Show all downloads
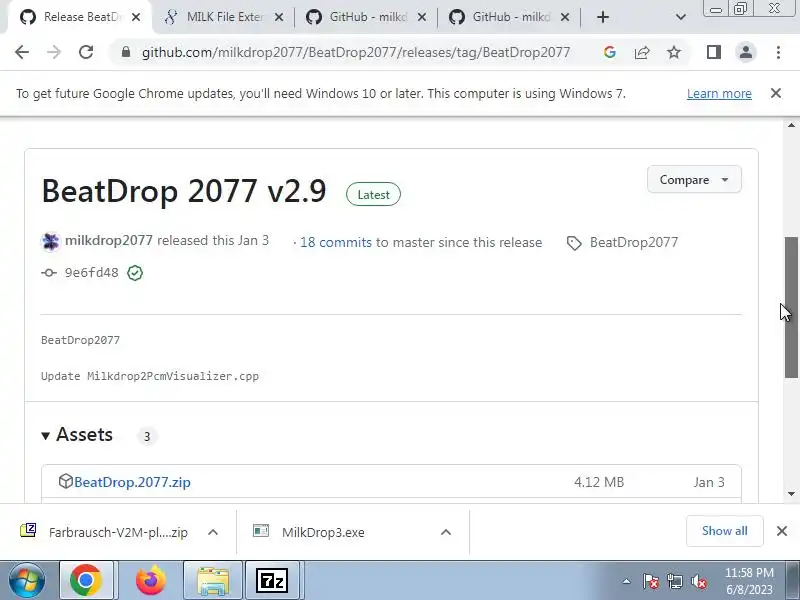The width and height of the screenshot is (800, 600). pyautogui.click(x=724, y=531)
